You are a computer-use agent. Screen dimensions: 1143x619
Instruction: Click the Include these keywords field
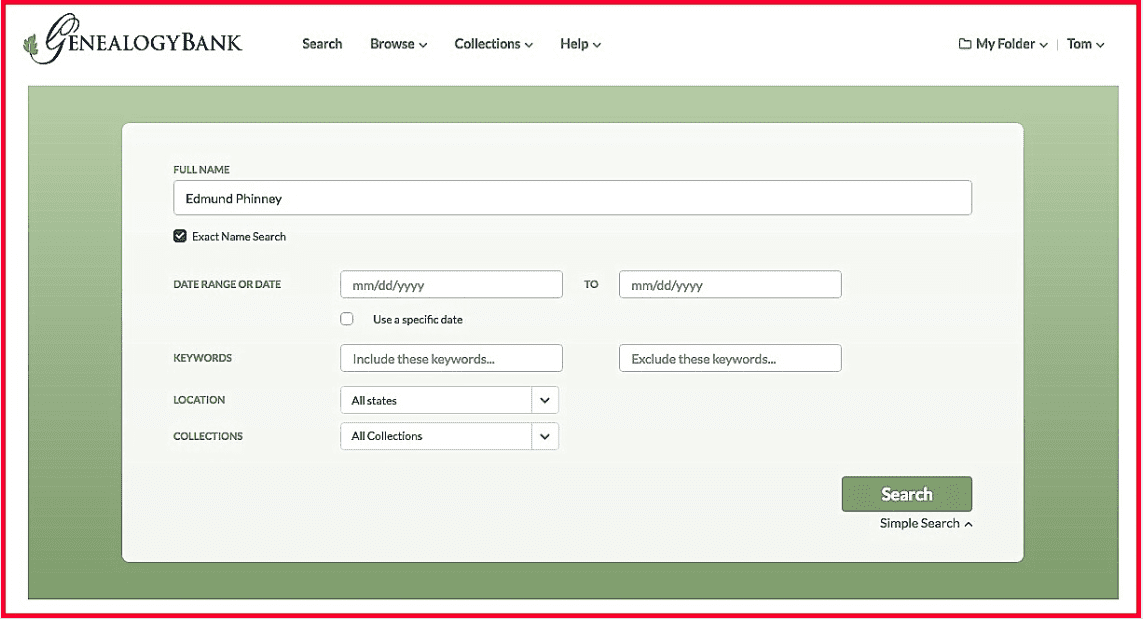coord(451,358)
